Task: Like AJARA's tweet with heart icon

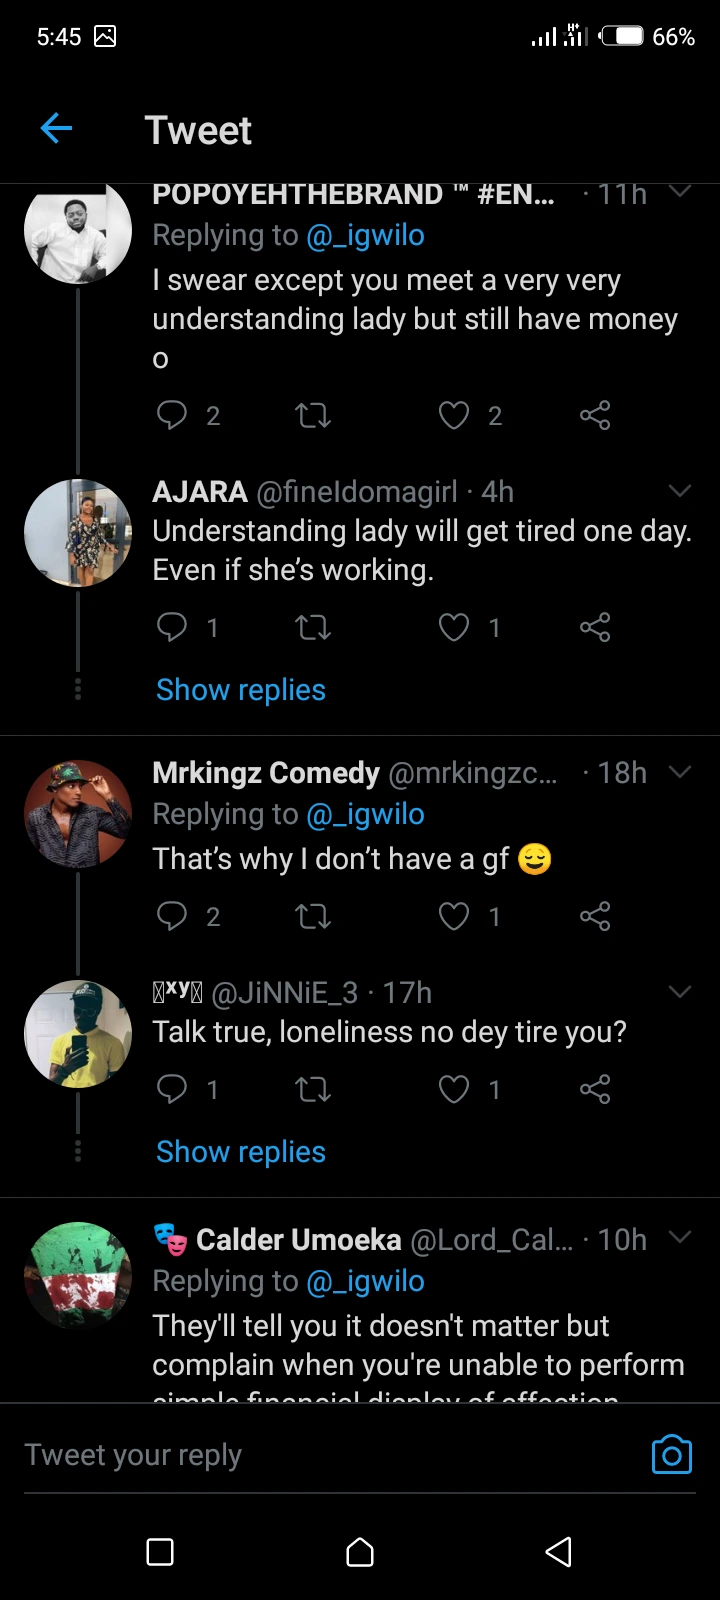Action: pyautogui.click(x=454, y=627)
